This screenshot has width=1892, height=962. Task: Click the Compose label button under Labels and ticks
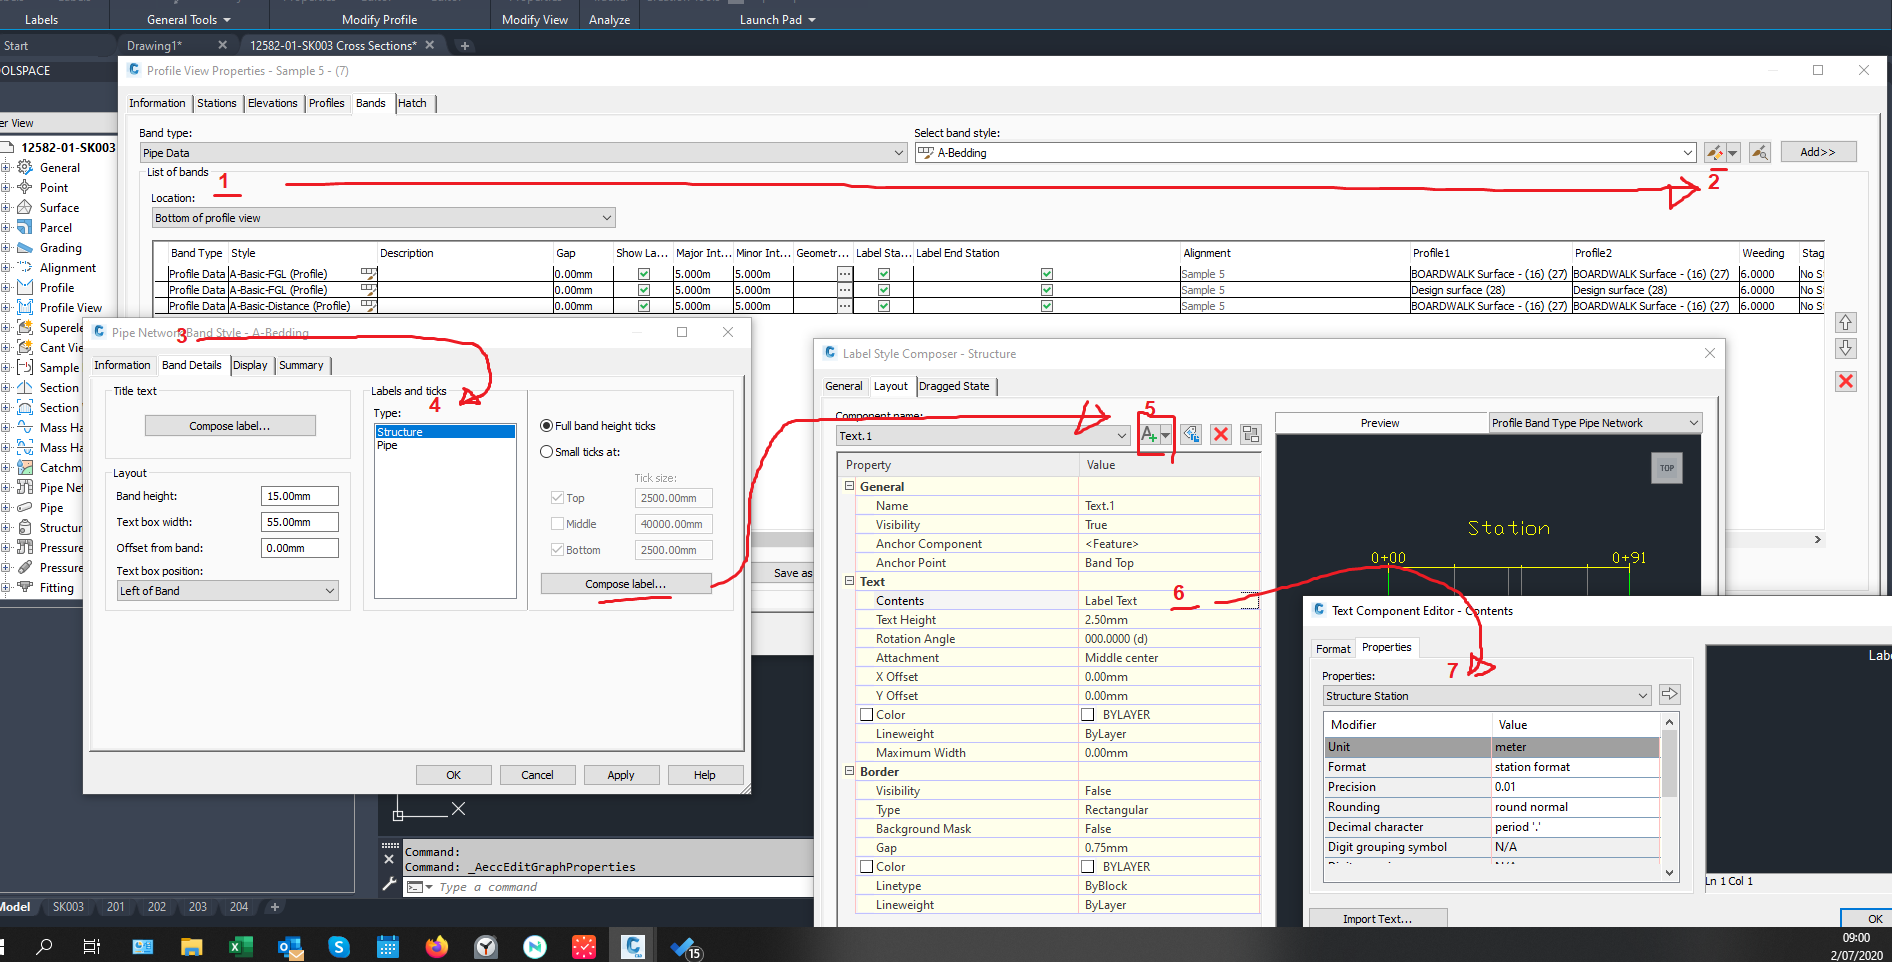[625, 583]
